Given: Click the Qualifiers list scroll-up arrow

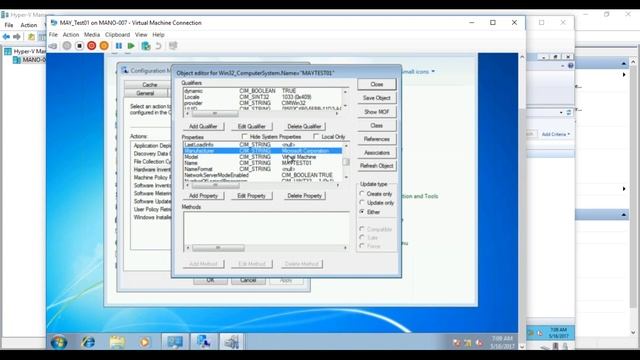Looking at the screenshot, I should 345,92.
